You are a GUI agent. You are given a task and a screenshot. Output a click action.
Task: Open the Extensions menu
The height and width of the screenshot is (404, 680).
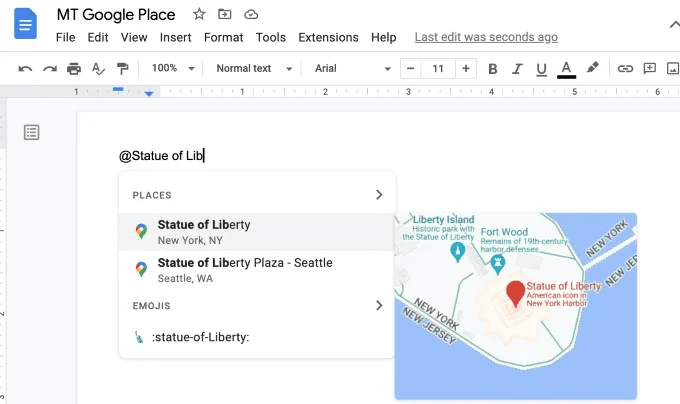[328, 38]
